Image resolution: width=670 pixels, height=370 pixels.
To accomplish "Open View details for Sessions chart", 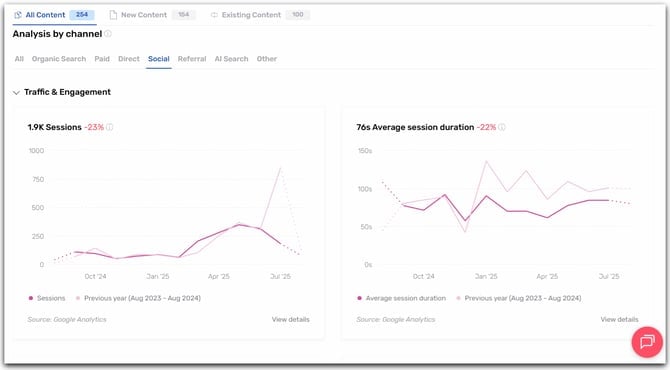I will 291,319.
